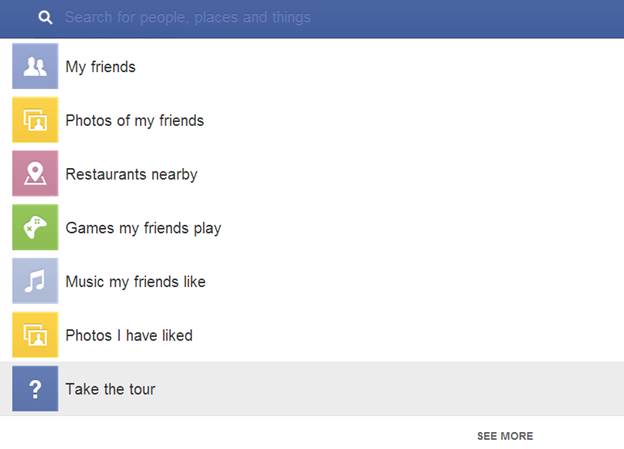The image size is (624, 449).
Task: Focus the Search for people, places and things field
Action: tap(188, 18)
